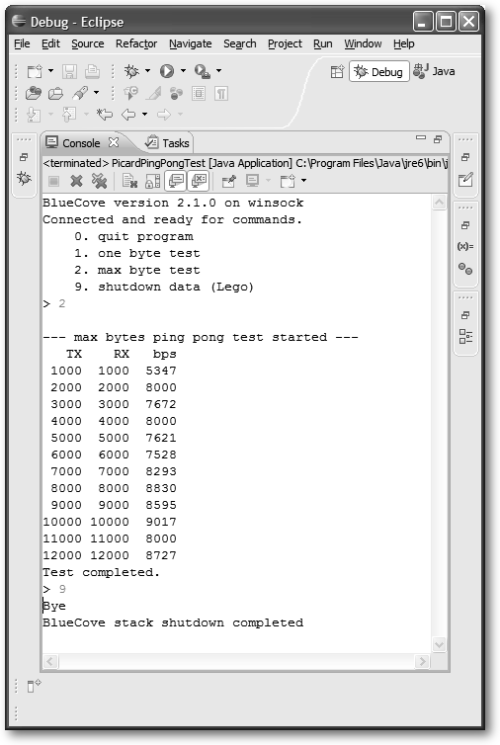
Task: Click the Remove Launch X icon
Action: pyautogui.click(x=76, y=181)
